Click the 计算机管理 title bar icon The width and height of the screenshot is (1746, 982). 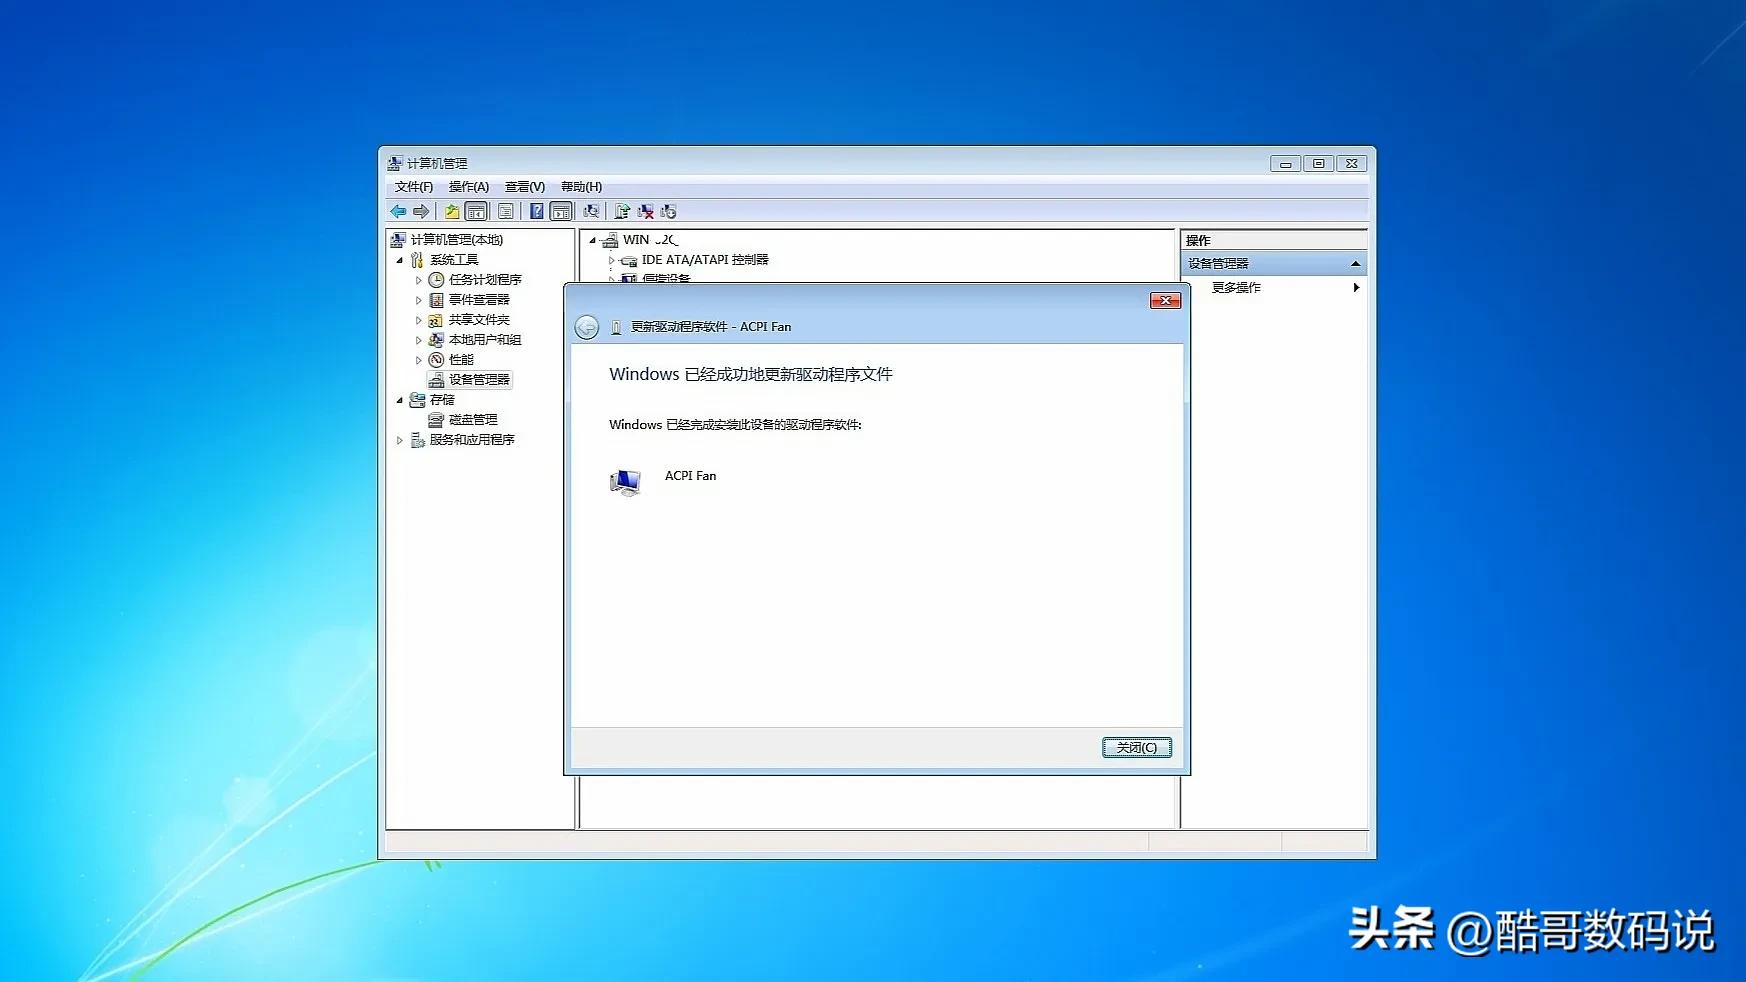(x=395, y=163)
